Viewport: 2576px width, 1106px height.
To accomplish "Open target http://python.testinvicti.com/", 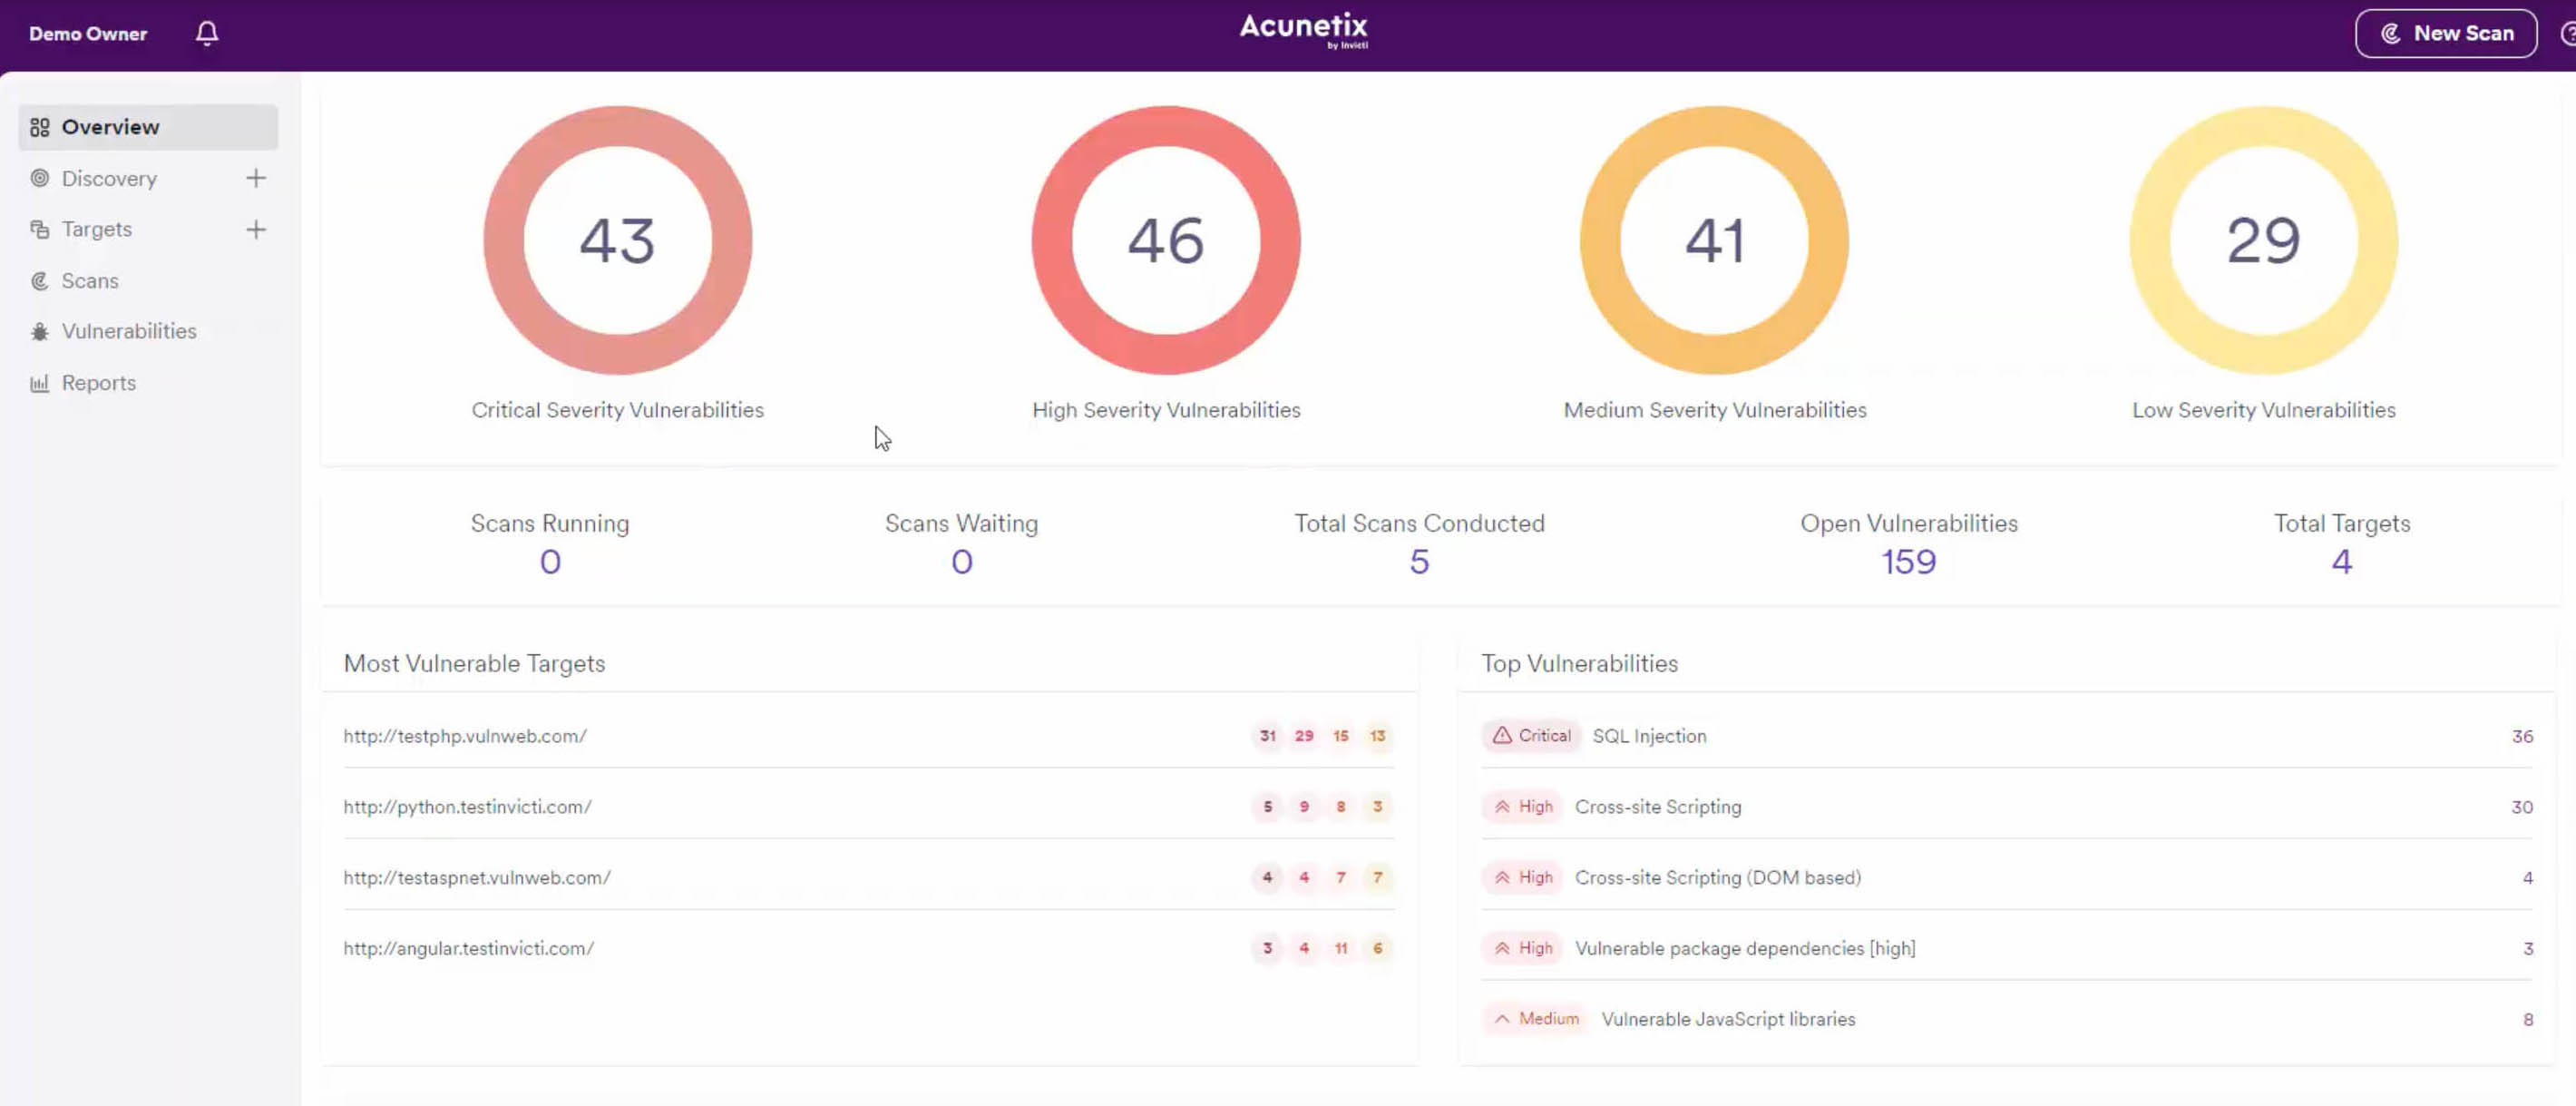I will pos(467,807).
